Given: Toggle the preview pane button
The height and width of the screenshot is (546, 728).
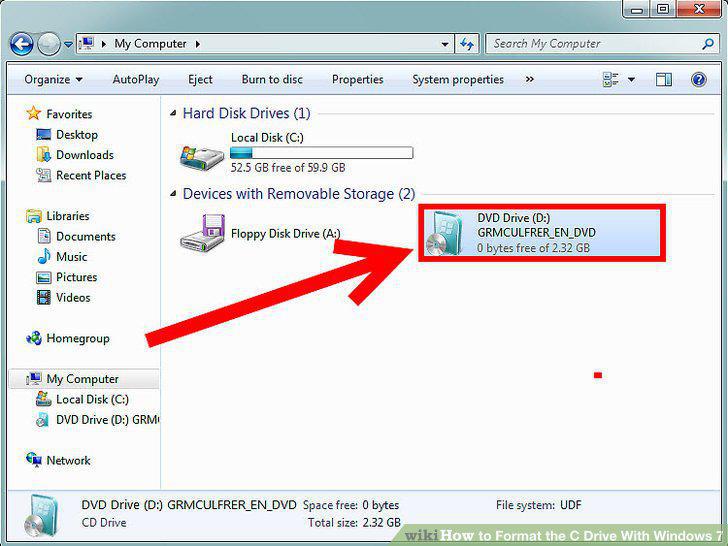Looking at the screenshot, I should [x=663, y=80].
